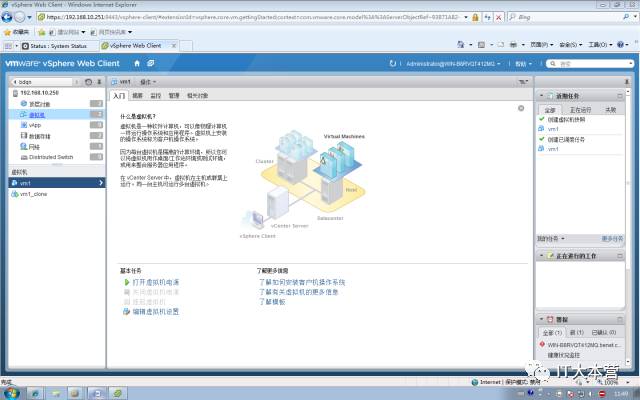The width and height of the screenshot is (640, 400).
Task: Show 已确认 (0) alarms tab
Action: [604, 333]
